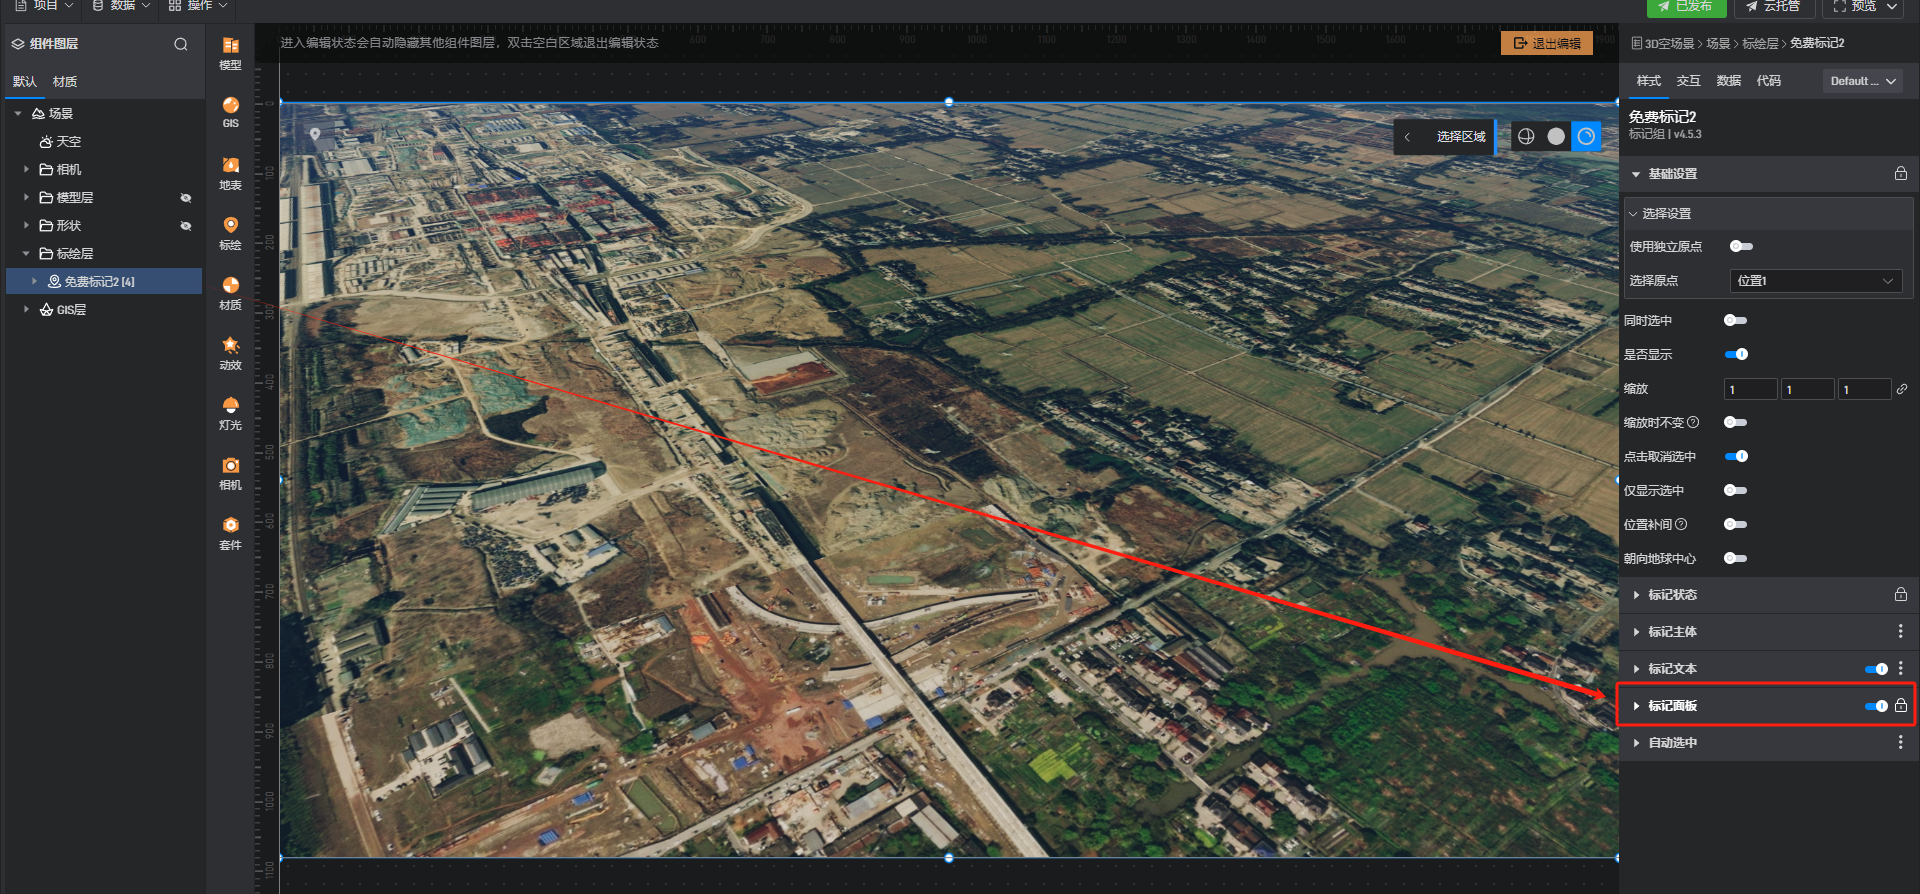1920x894 pixels.
Task: Open the Default style dropdown
Action: (x=1863, y=81)
